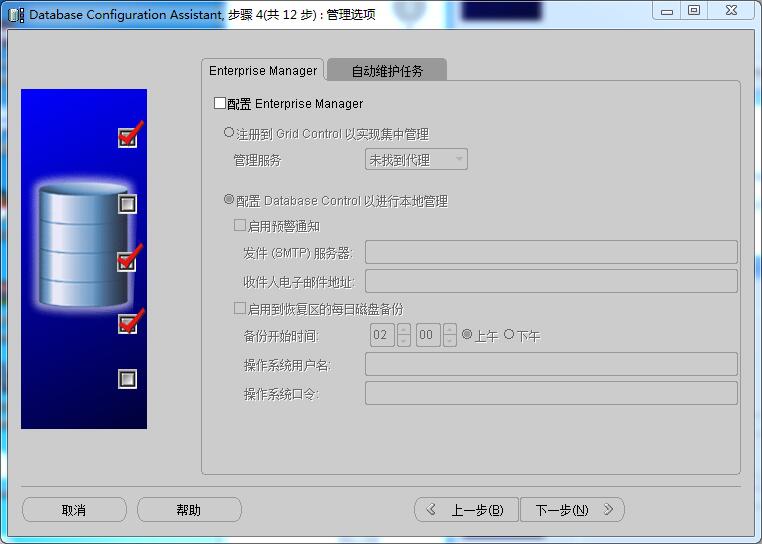Select 注册到 Grid Control 以实现集中管理 radio
762x544 pixels.
[x=229, y=132]
